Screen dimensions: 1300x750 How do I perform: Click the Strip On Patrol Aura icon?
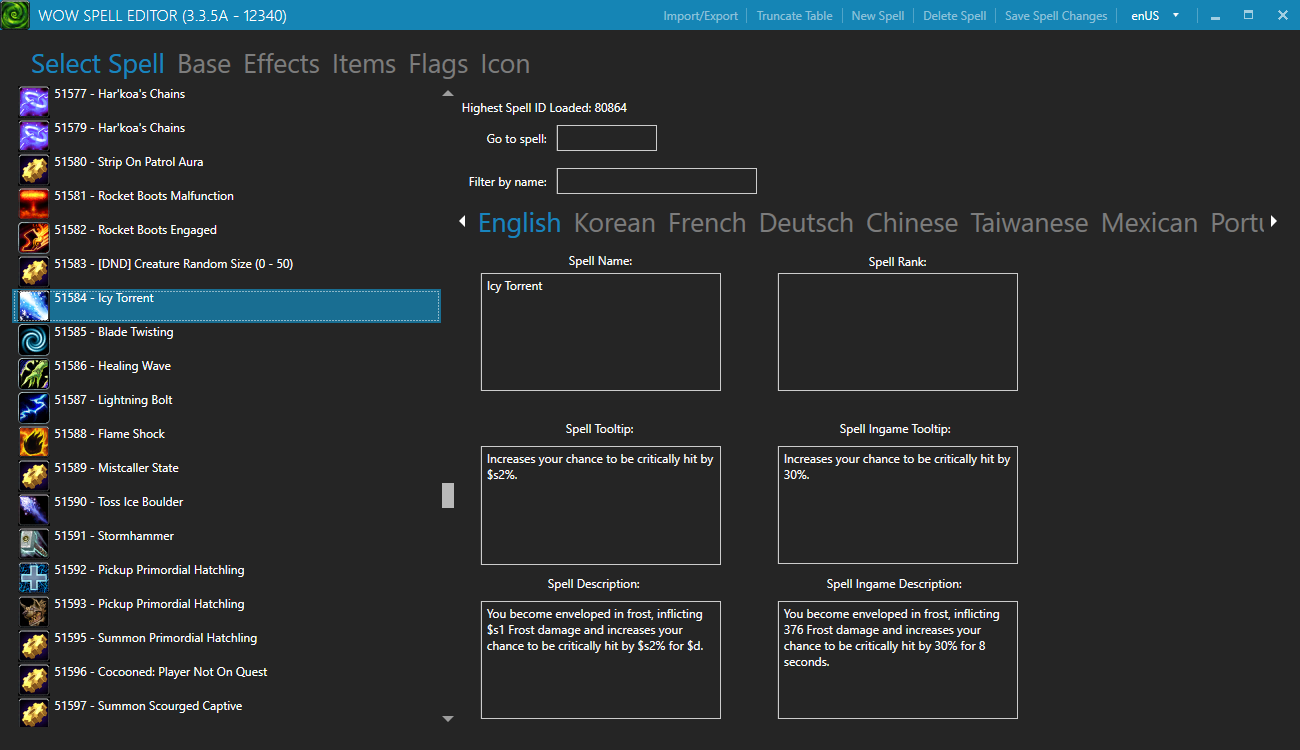tap(34, 169)
